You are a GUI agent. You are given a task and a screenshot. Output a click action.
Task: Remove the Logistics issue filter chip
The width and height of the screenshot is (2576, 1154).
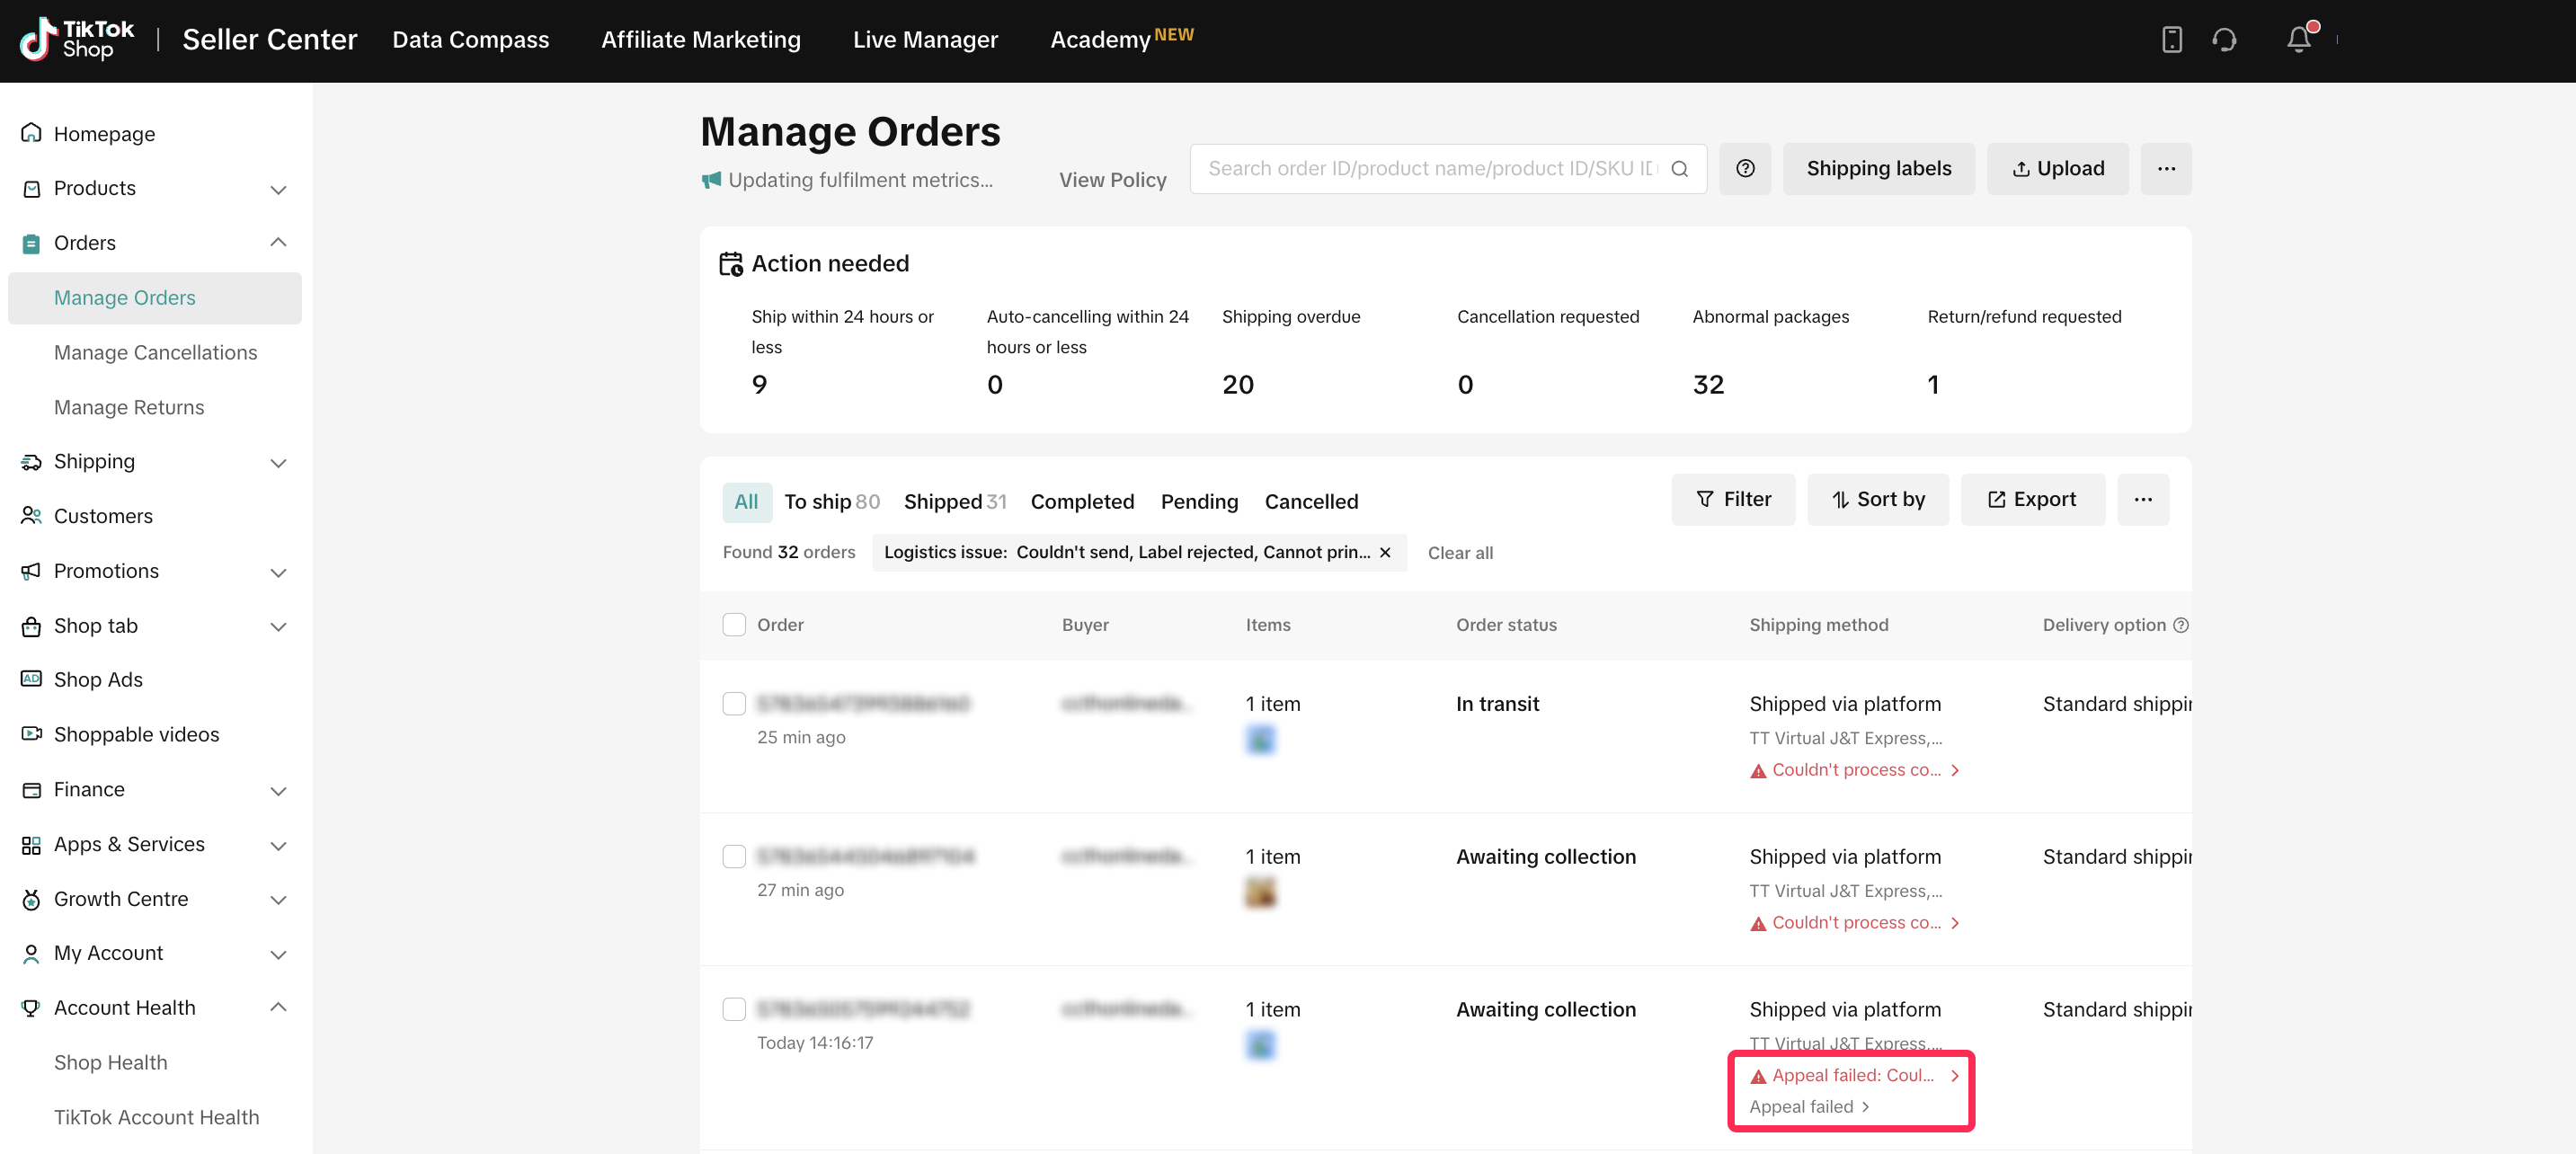[1385, 552]
